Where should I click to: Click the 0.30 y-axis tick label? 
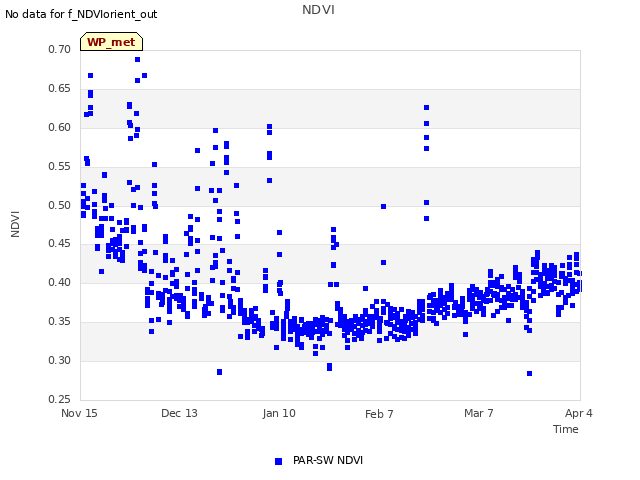click(60, 360)
